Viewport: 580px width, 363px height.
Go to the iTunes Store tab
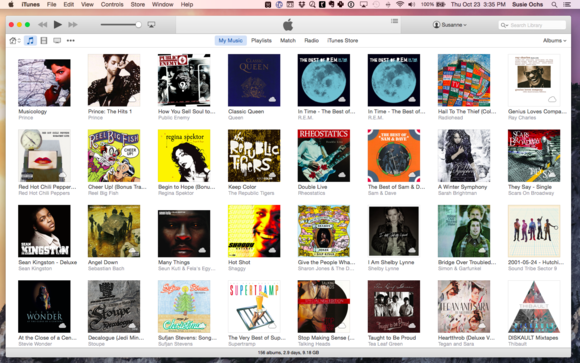(x=343, y=40)
